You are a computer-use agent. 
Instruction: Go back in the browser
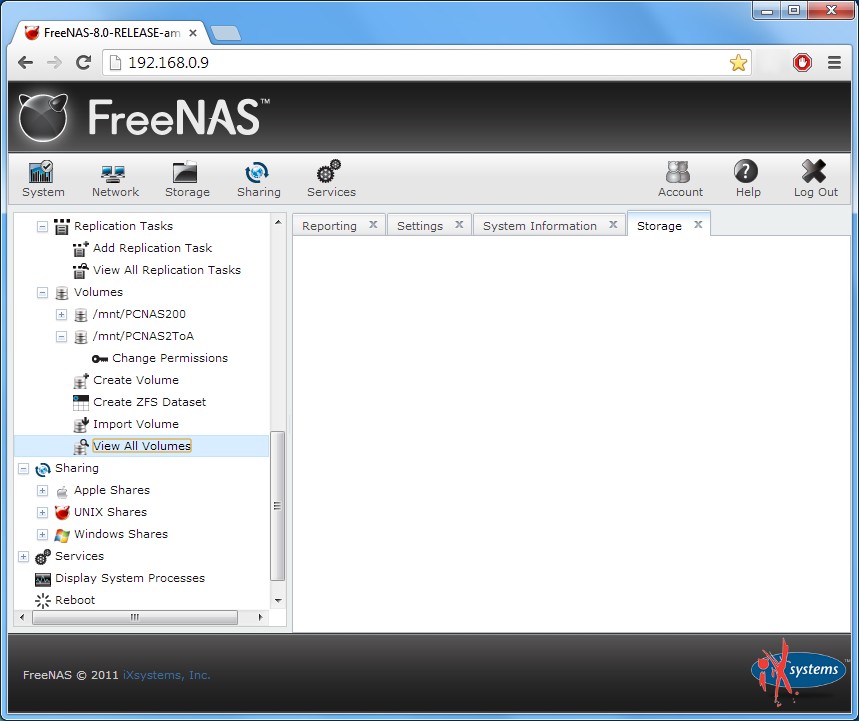tap(25, 62)
